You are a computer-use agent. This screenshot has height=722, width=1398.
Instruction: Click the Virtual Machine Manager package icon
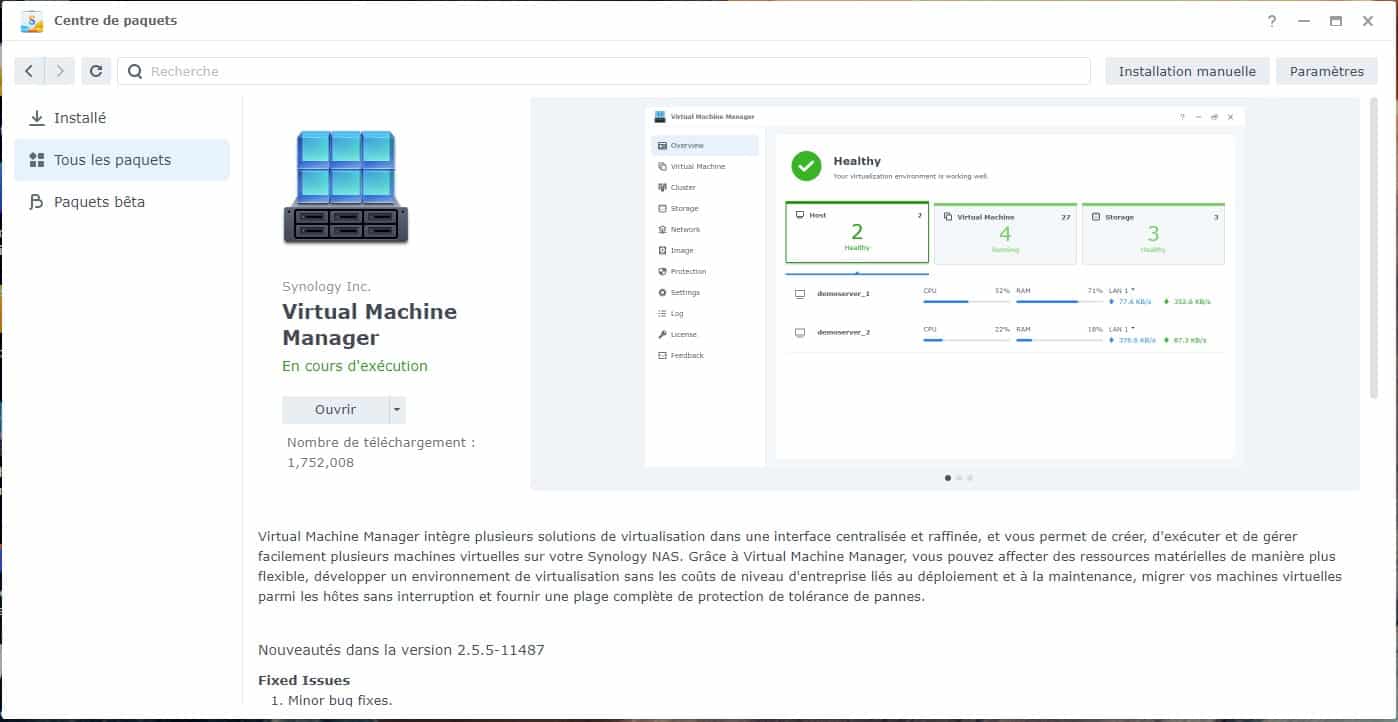pyautogui.click(x=346, y=187)
